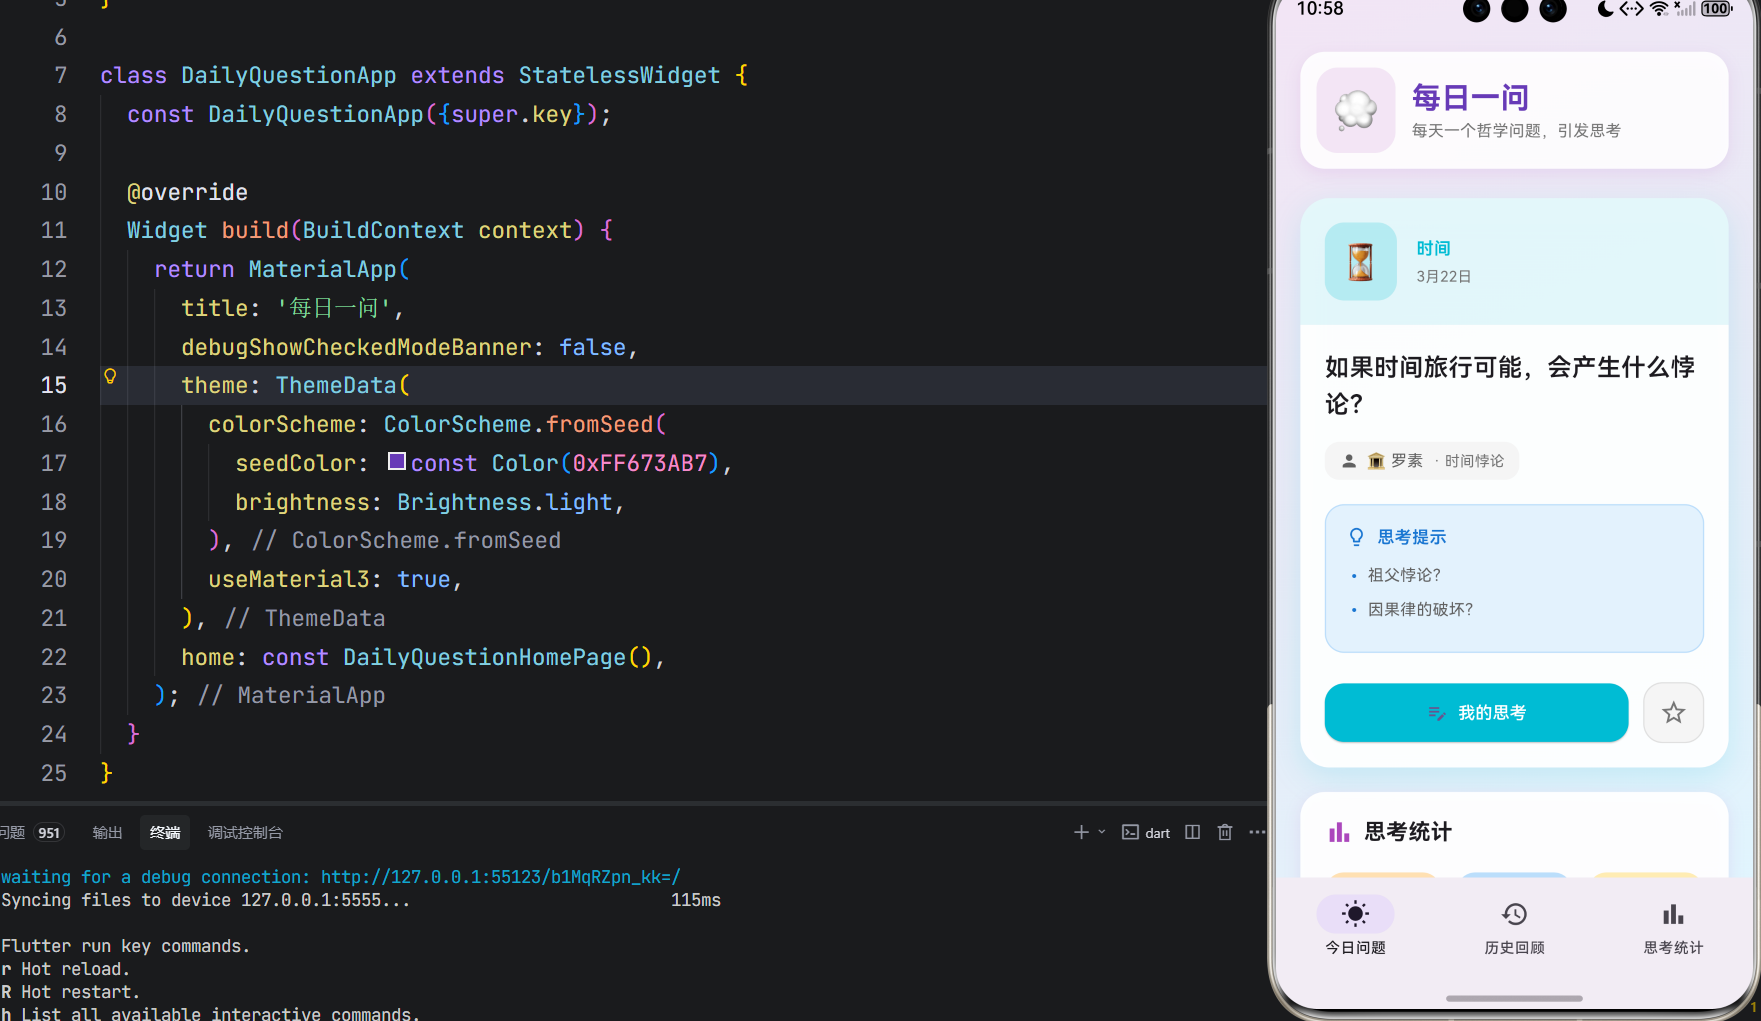Open the 历史回顾 bottom navigation tab
The width and height of the screenshot is (1761, 1021).
[x=1514, y=926]
